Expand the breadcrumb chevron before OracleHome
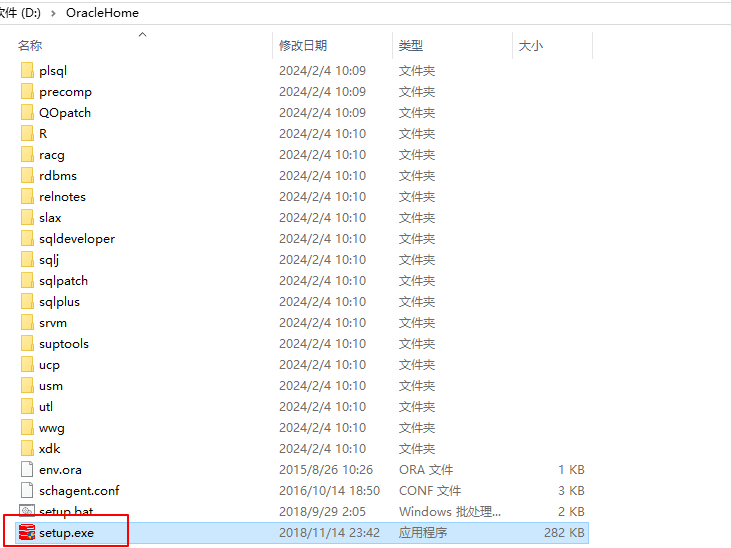This screenshot has width=731, height=548. [x=53, y=13]
